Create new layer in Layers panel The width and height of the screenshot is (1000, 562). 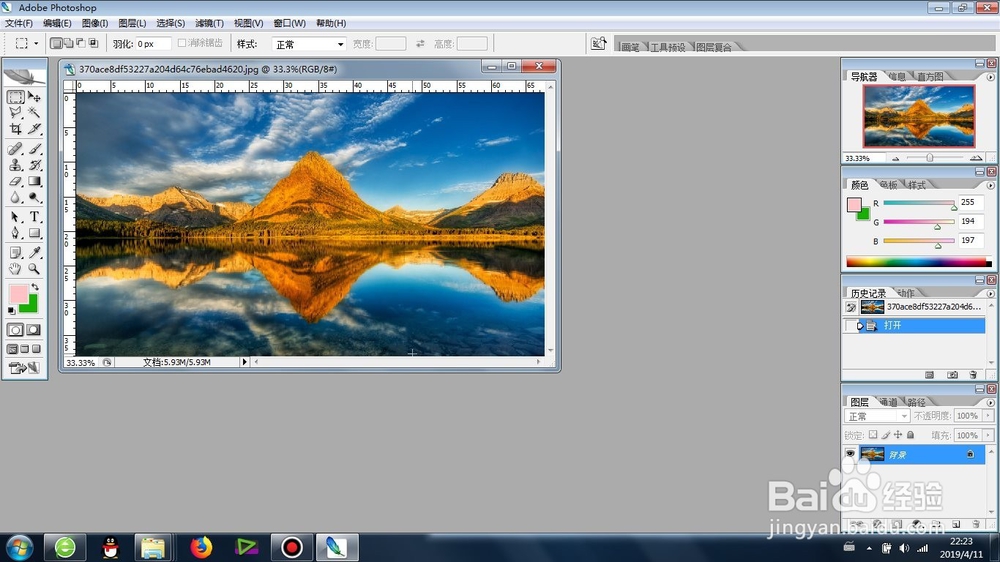click(956, 524)
